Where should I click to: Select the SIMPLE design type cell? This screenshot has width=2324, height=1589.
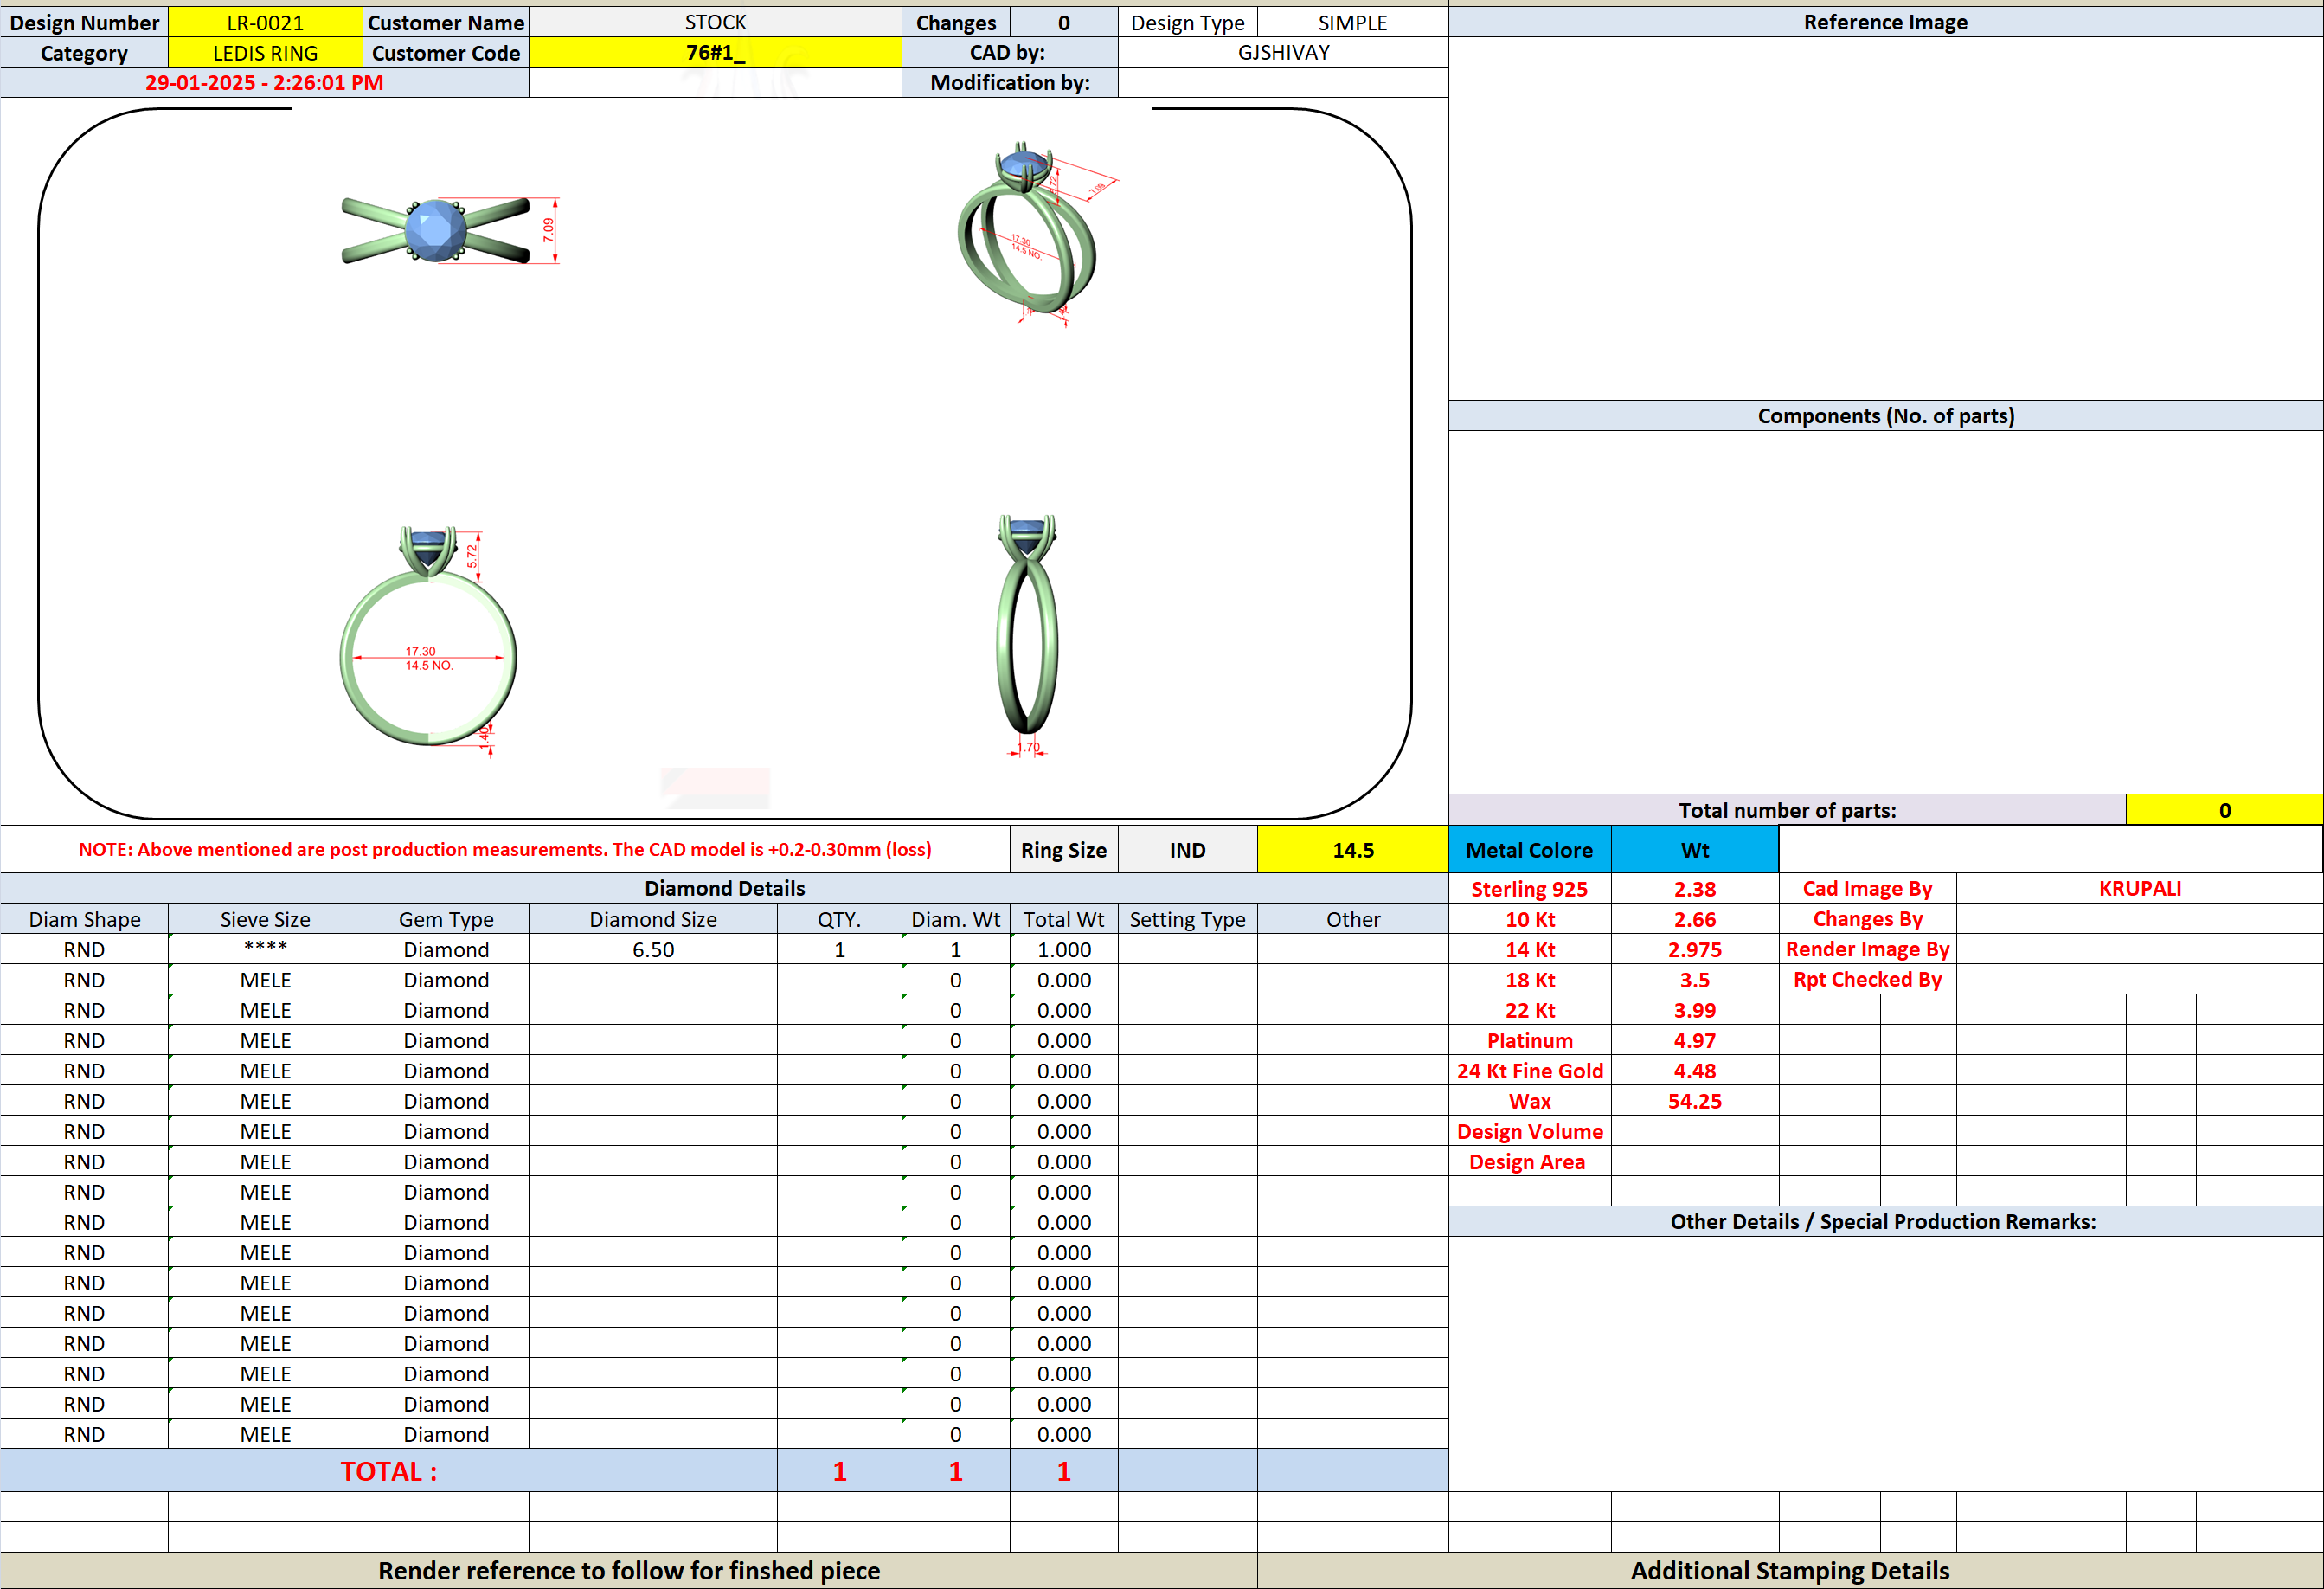[1352, 22]
